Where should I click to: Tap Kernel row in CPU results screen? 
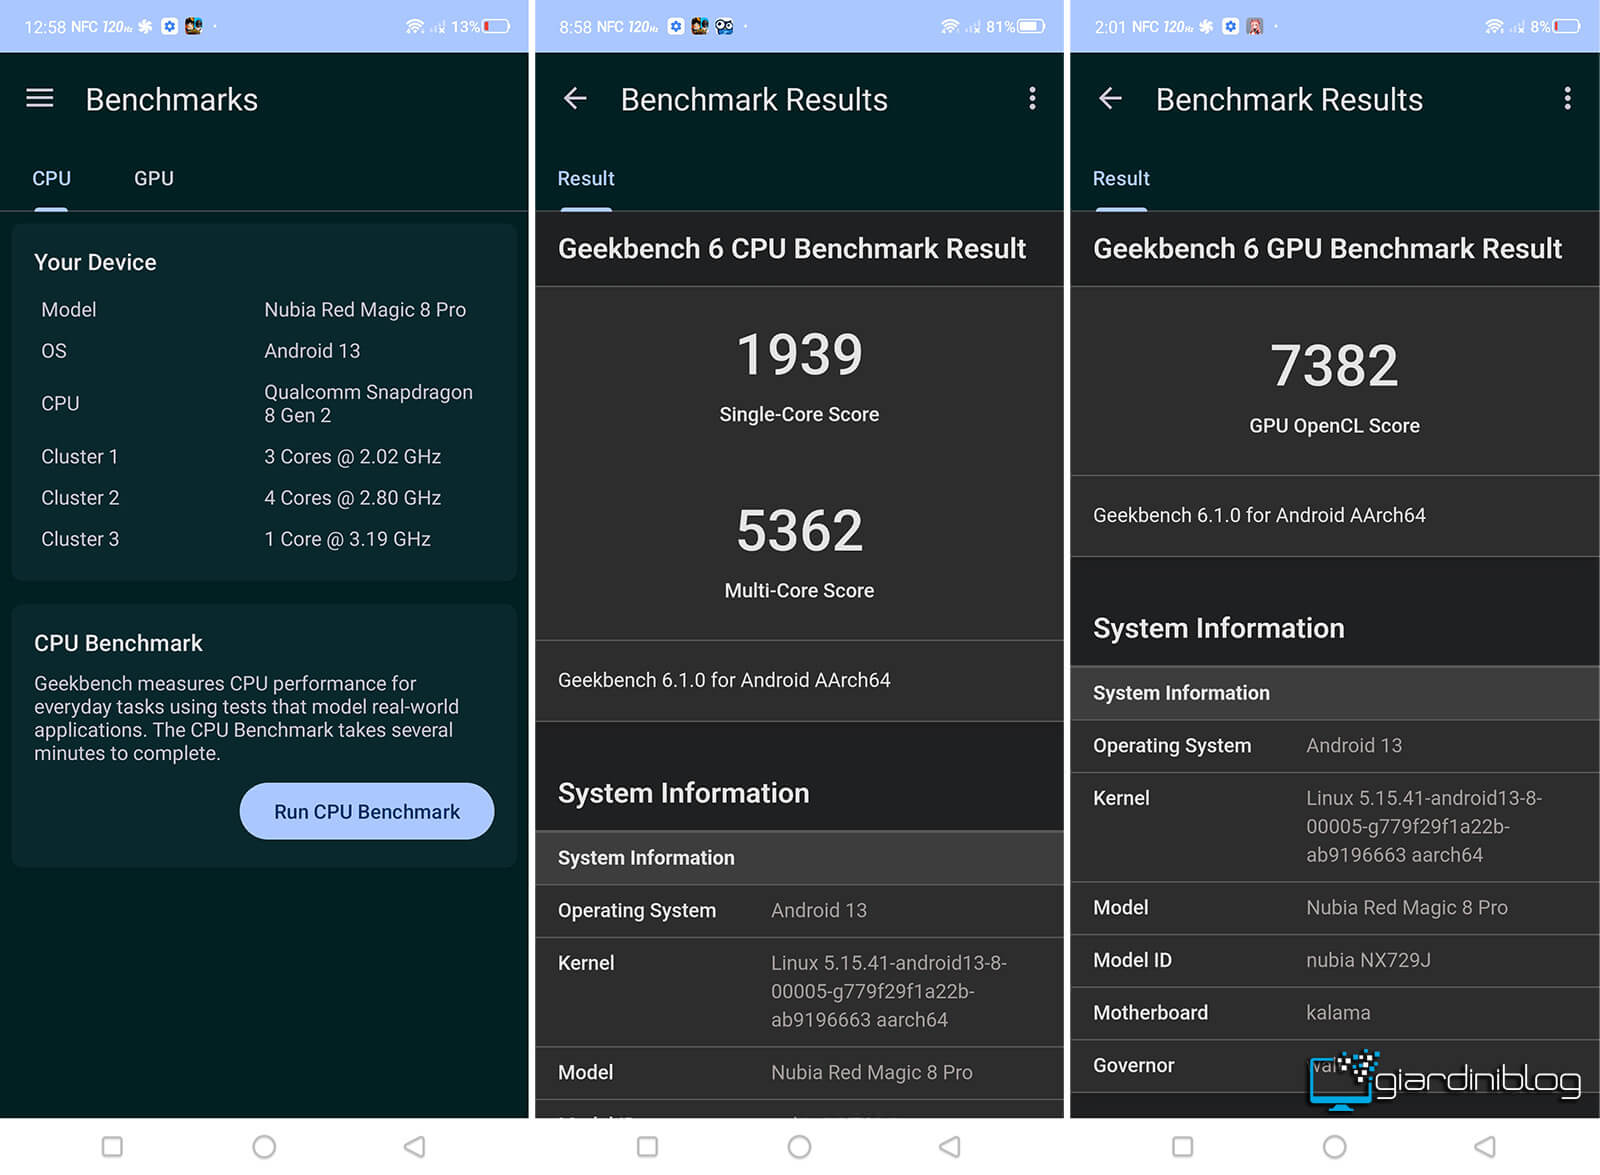[x=799, y=991]
